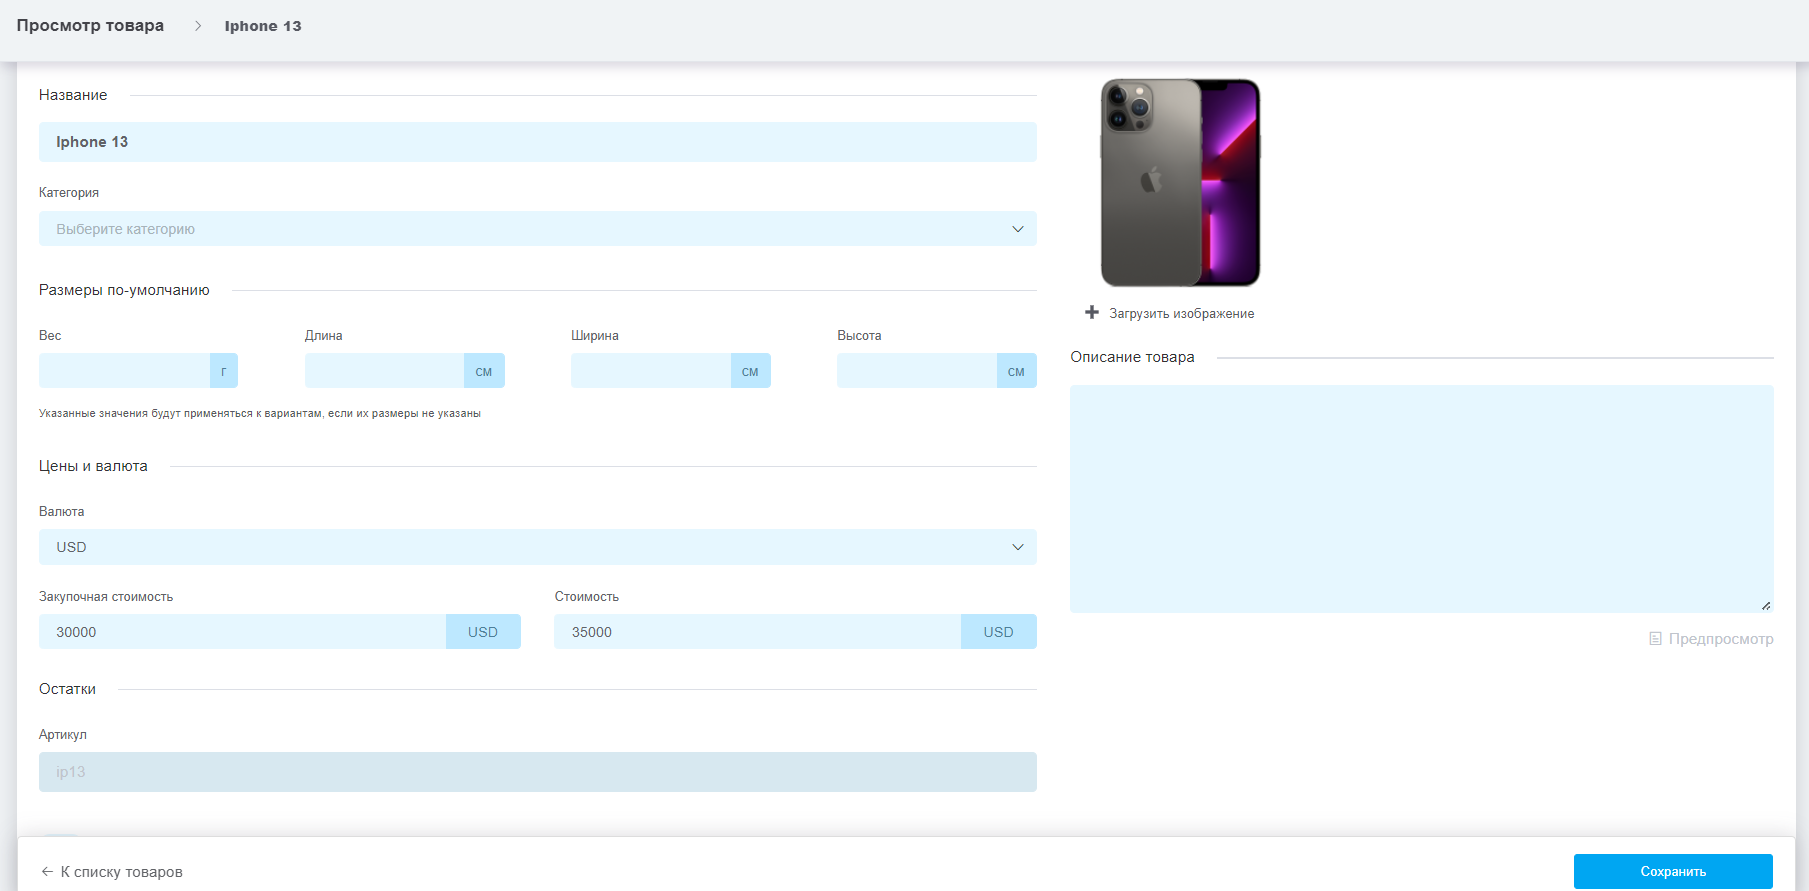The image size is (1809, 891).
Task: Click the Высота height input field
Action: pyautogui.click(x=916, y=371)
